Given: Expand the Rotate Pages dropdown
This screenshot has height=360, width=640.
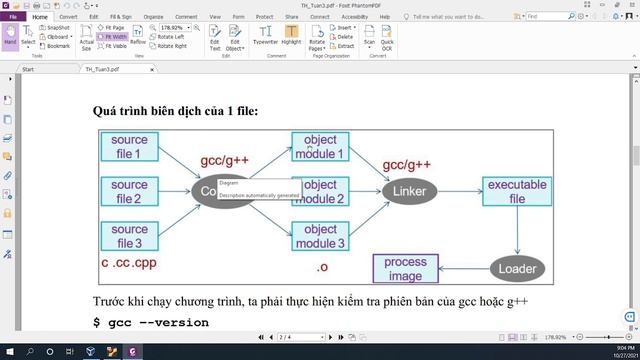Looking at the screenshot, I should (x=324, y=49).
